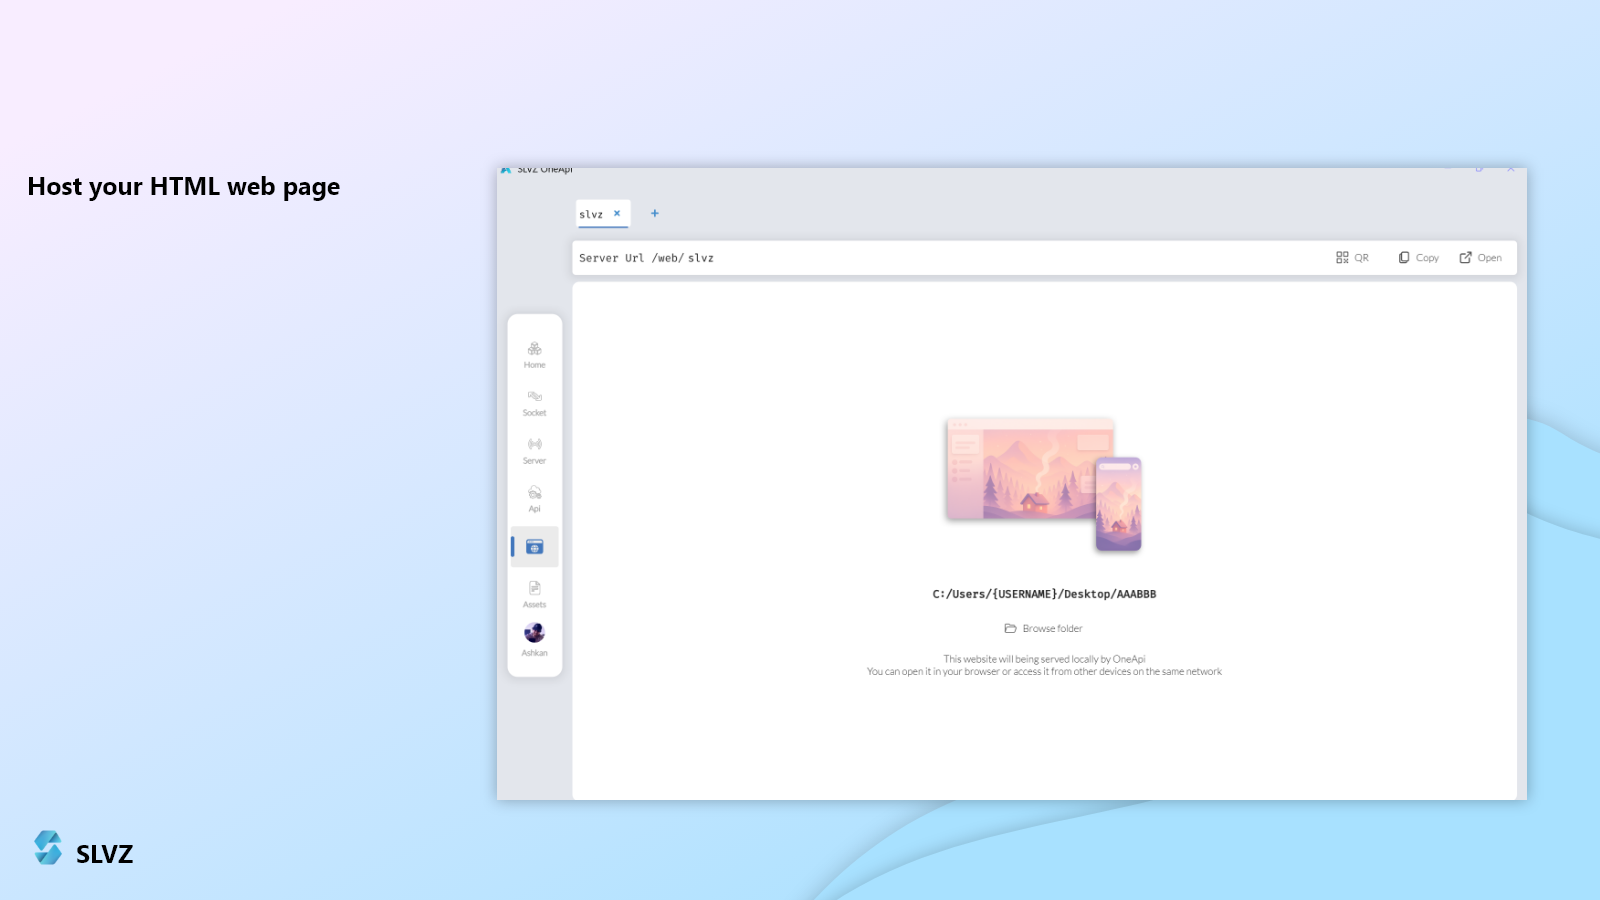Show the QR code for server URL
The width and height of the screenshot is (1600, 900).
1352,258
